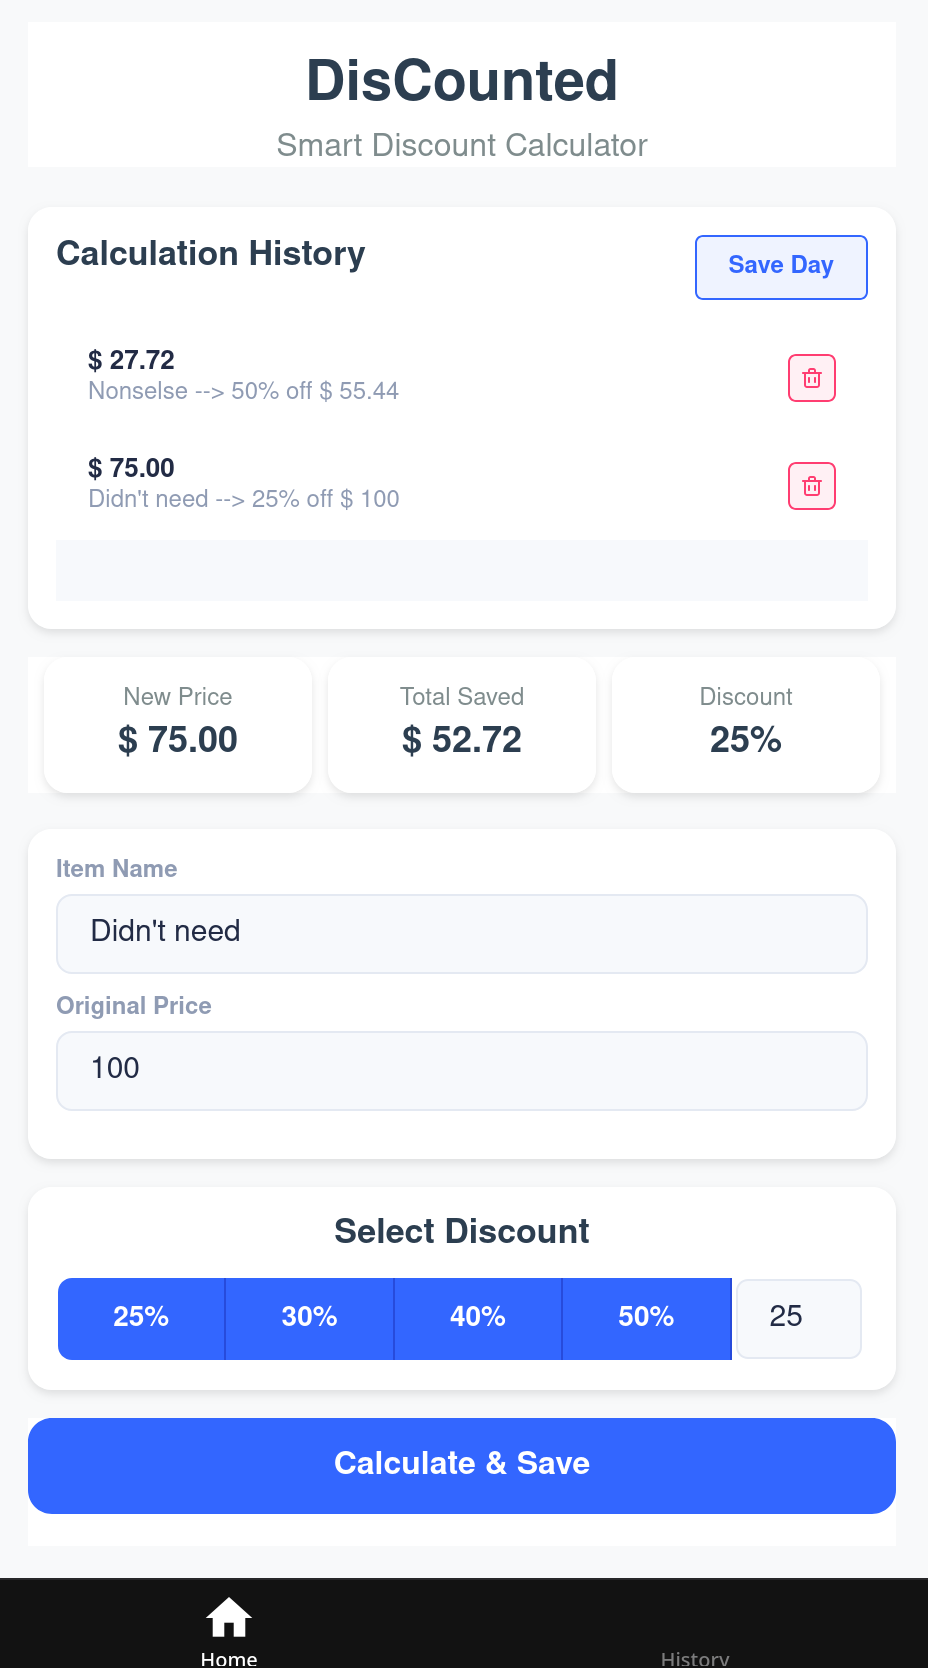Choose the 40% discount option
The height and width of the screenshot is (1668, 928).
[x=477, y=1318]
